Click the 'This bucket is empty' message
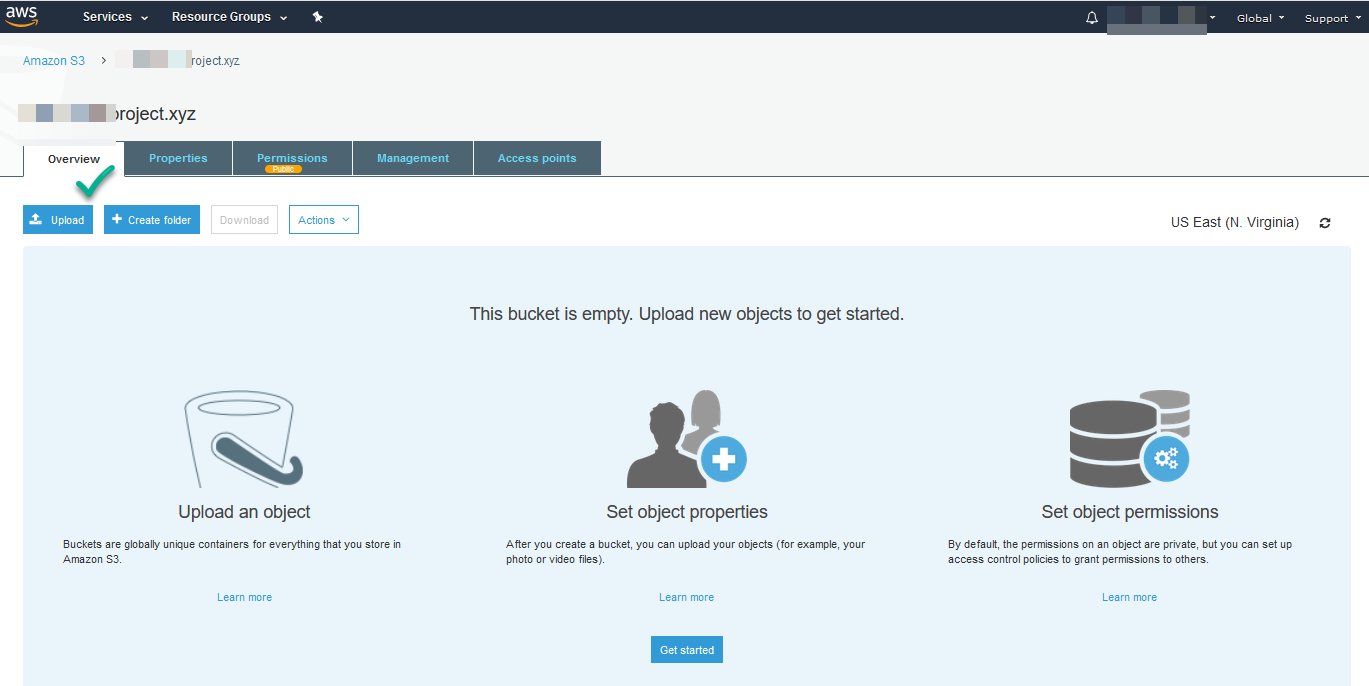This screenshot has width=1369, height=686. click(687, 314)
